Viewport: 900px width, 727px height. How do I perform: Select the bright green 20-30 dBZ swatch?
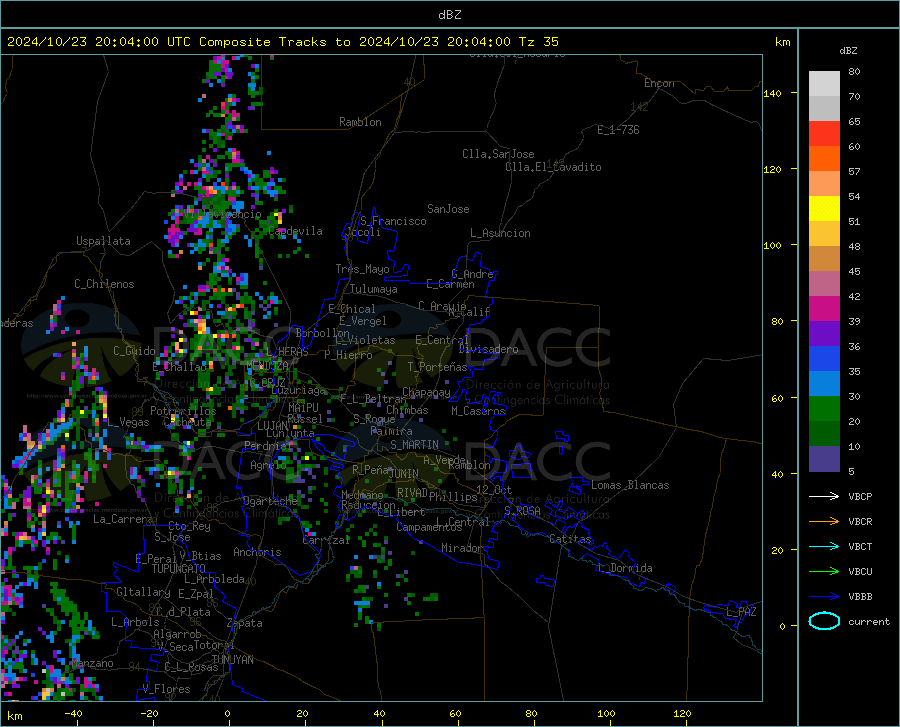pos(824,409)
